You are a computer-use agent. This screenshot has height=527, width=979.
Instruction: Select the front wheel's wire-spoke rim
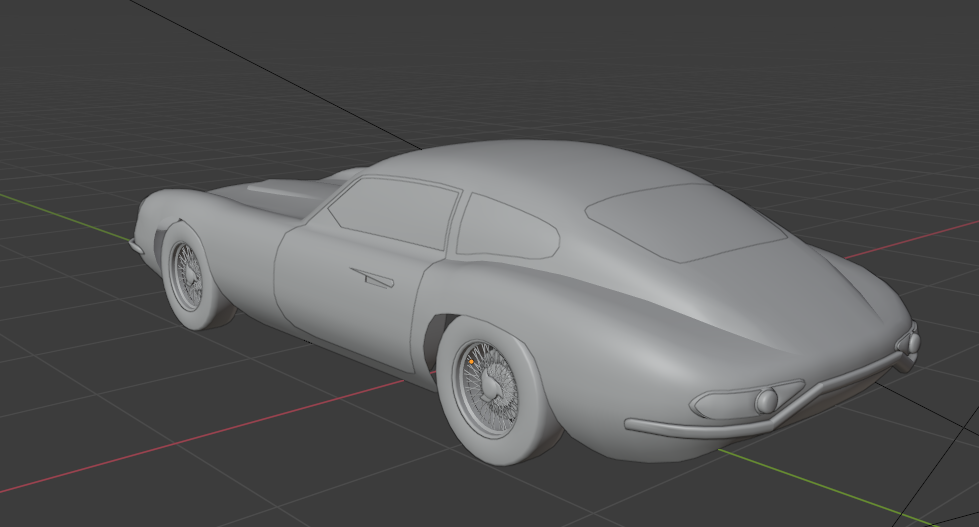tap(186, 276)
